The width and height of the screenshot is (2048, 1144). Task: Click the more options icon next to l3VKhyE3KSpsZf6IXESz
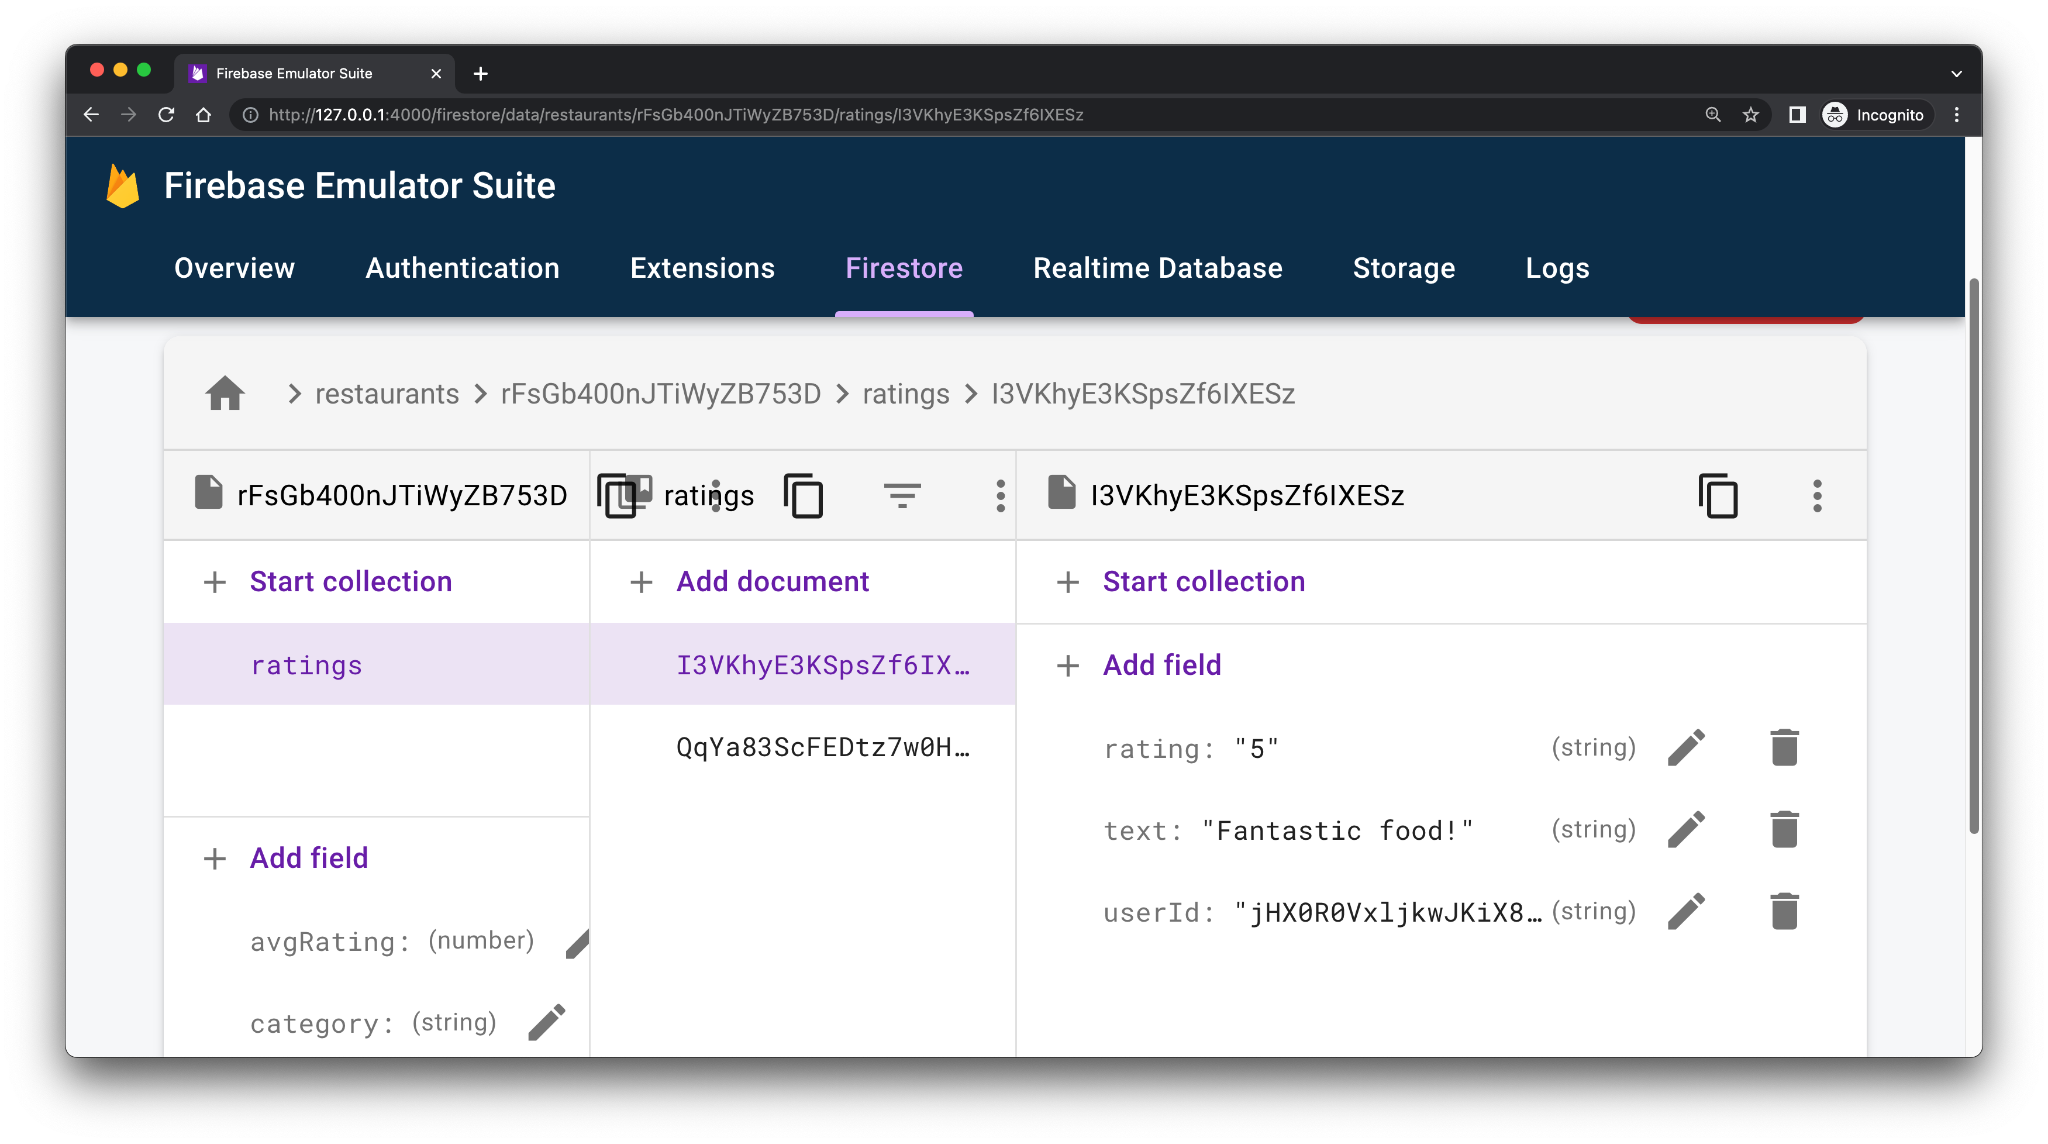[x=1816, y=494]
